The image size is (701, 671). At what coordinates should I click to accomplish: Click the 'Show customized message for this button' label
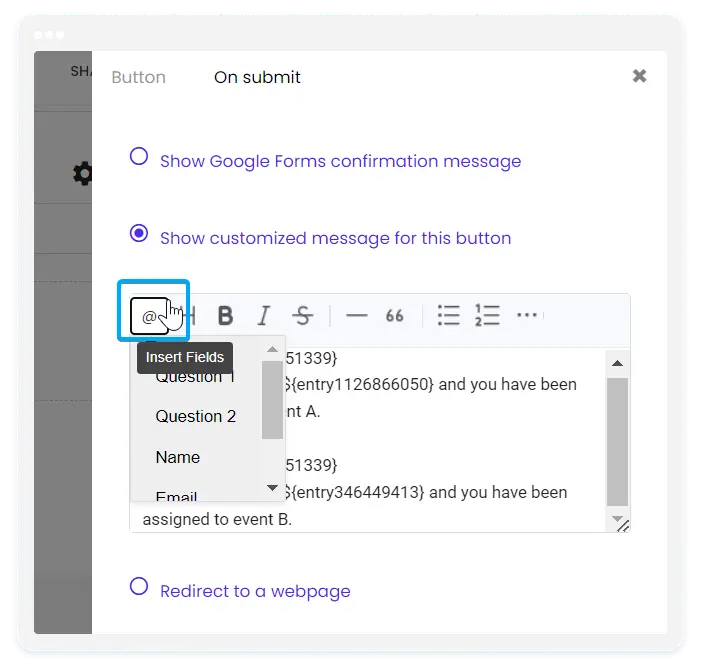point(336,238)
